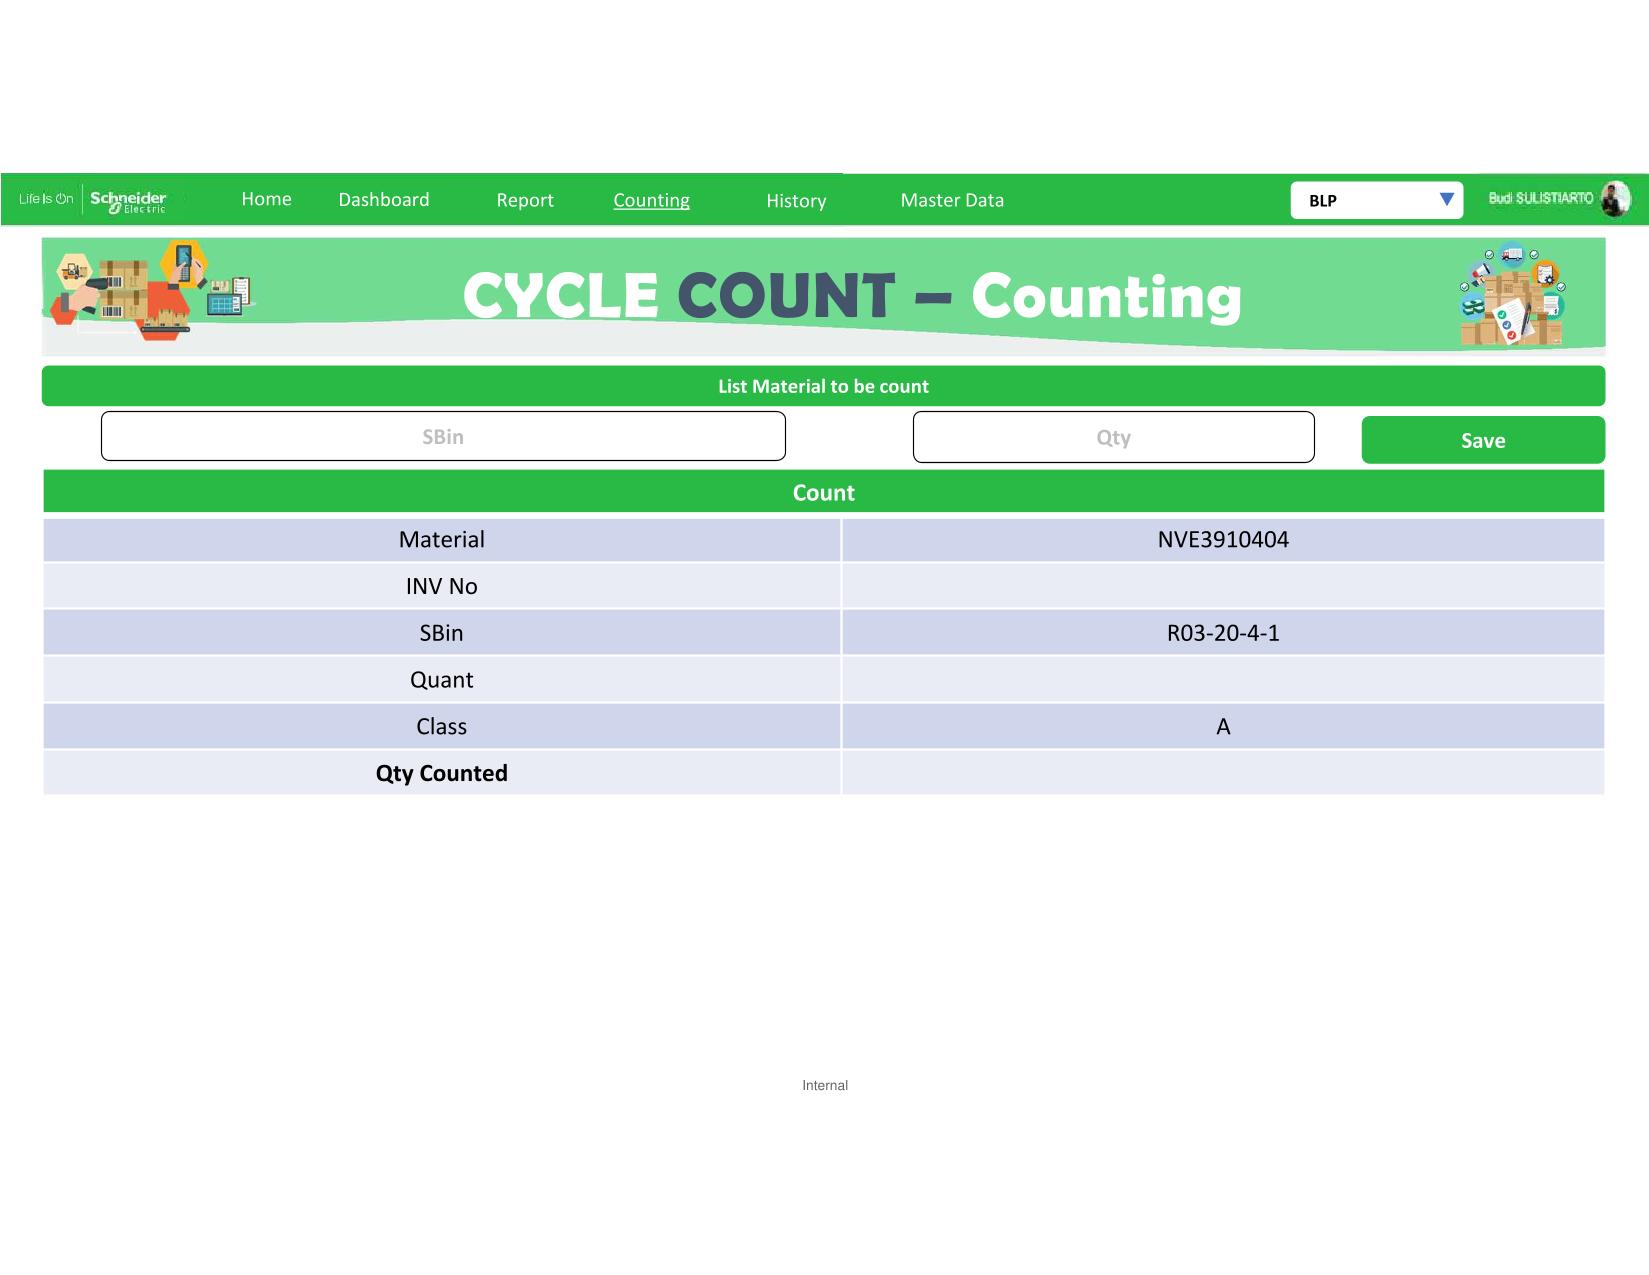This screenshot has height=1275, width=1649.
Task: Open the Dashboard menu item
Action: [x=384, y=200]
